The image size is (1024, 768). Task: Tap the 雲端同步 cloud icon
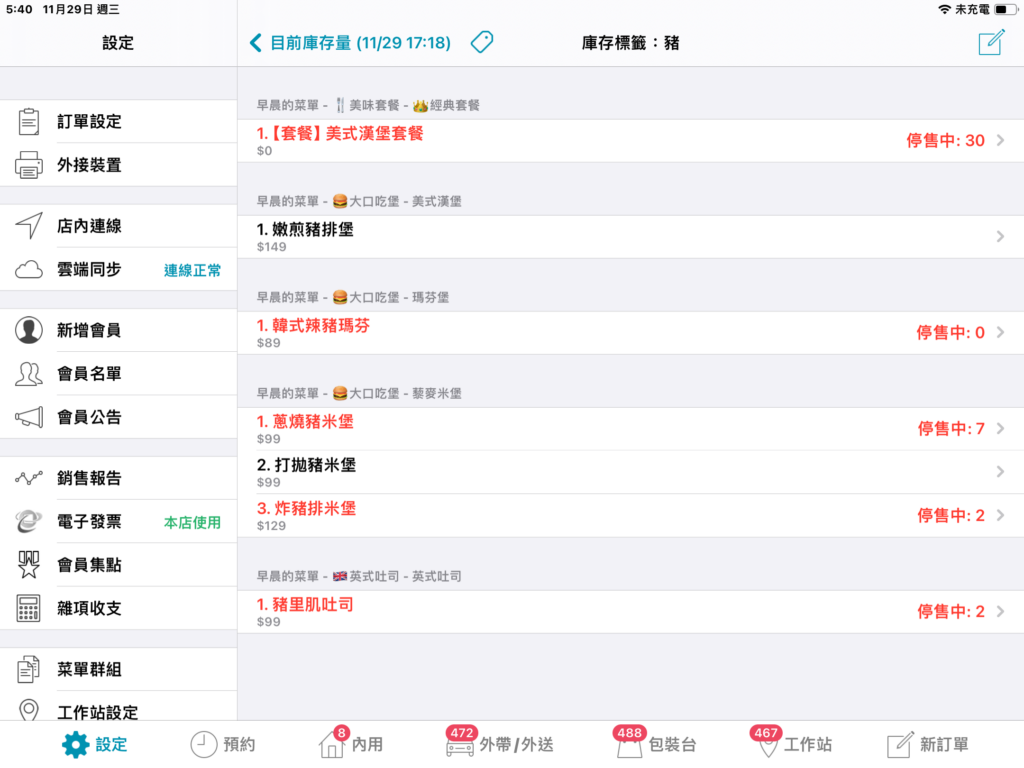(29, 269)
